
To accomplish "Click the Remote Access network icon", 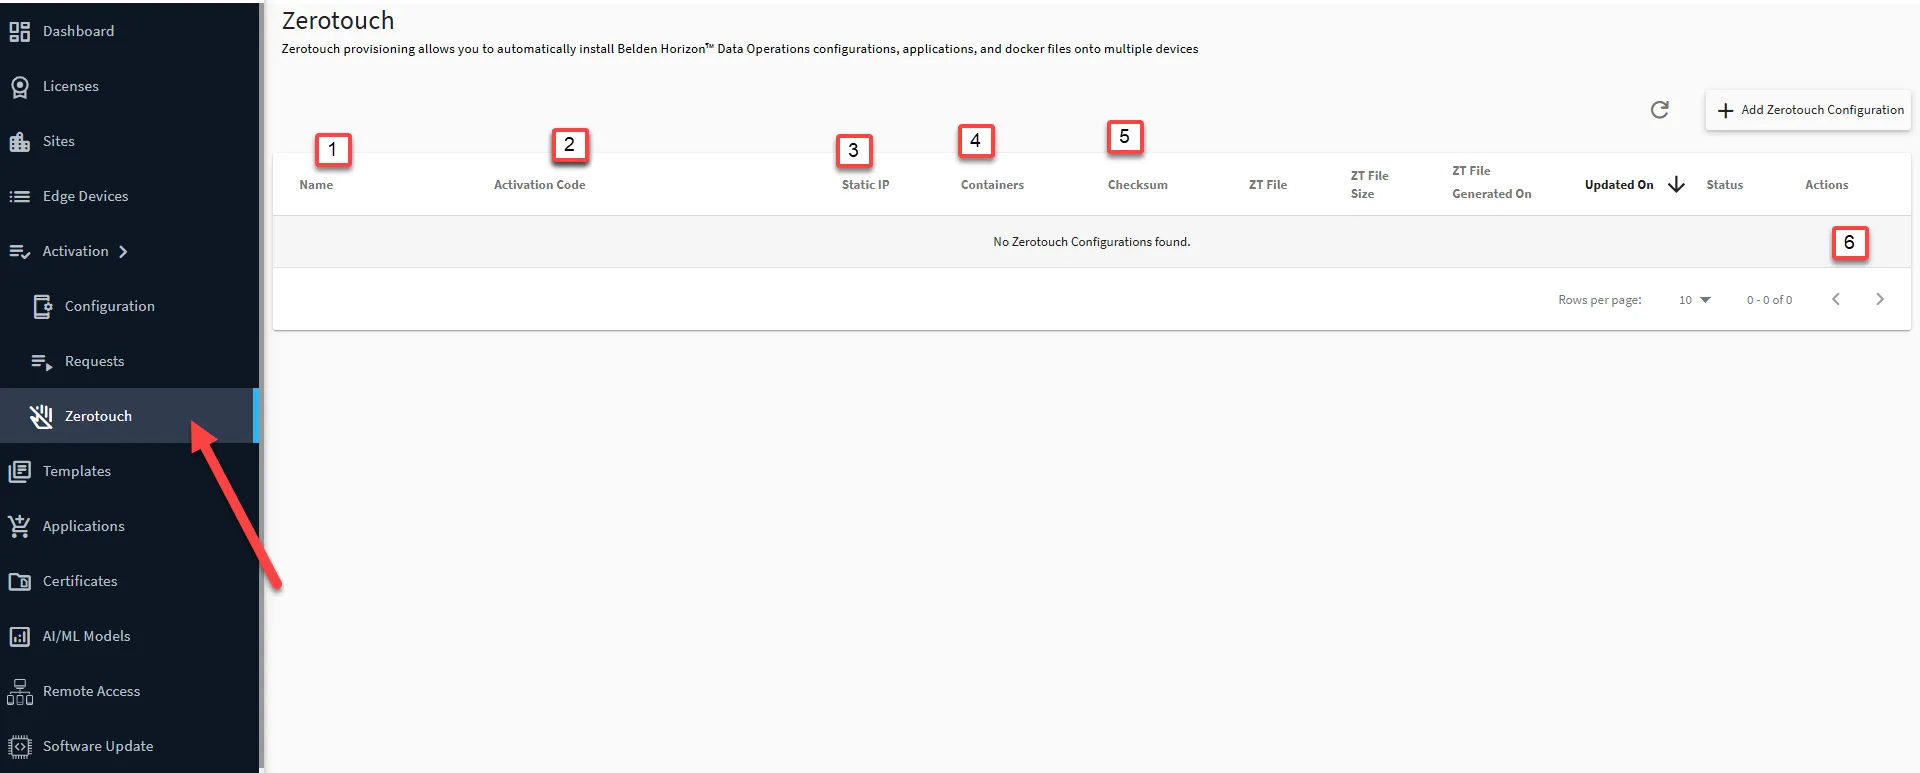I will [x=19, y=692].
